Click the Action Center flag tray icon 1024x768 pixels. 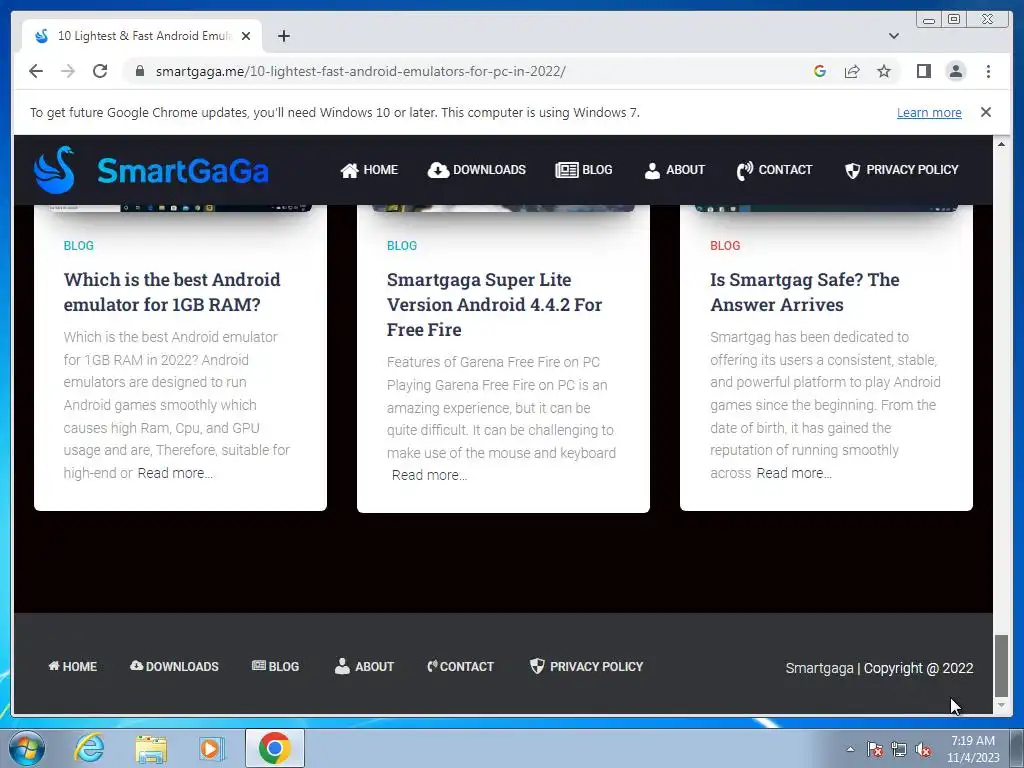pyautogui.click(x=875, y=749)
